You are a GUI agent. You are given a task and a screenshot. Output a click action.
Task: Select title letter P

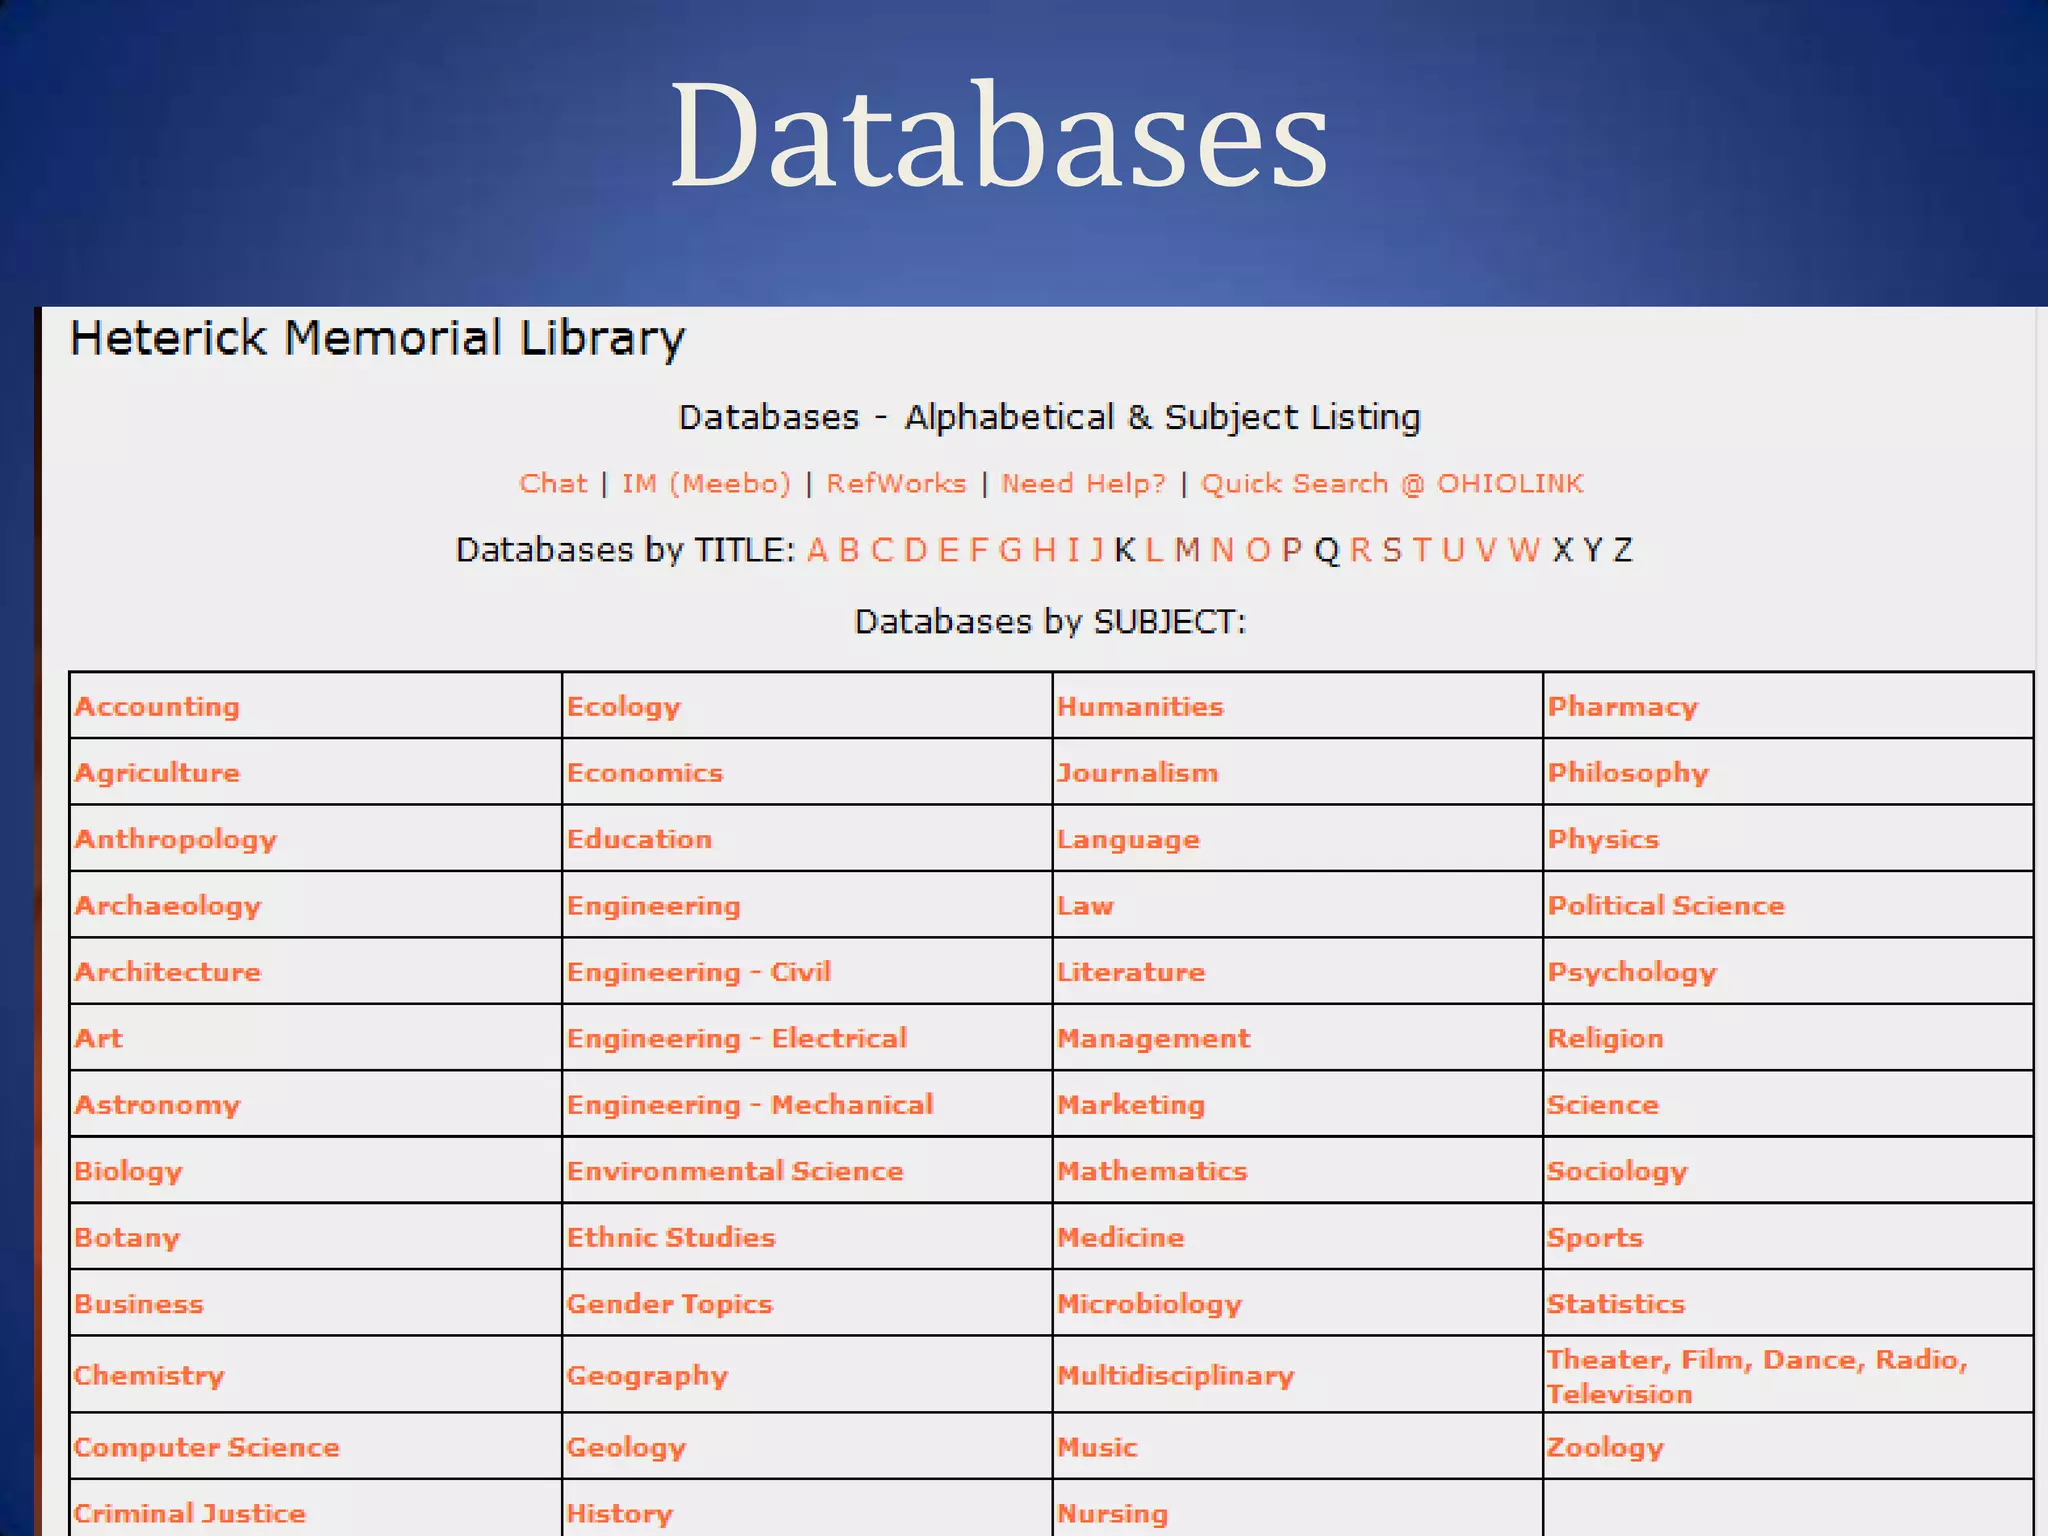pyautogui.click(x=1292, y=550)
